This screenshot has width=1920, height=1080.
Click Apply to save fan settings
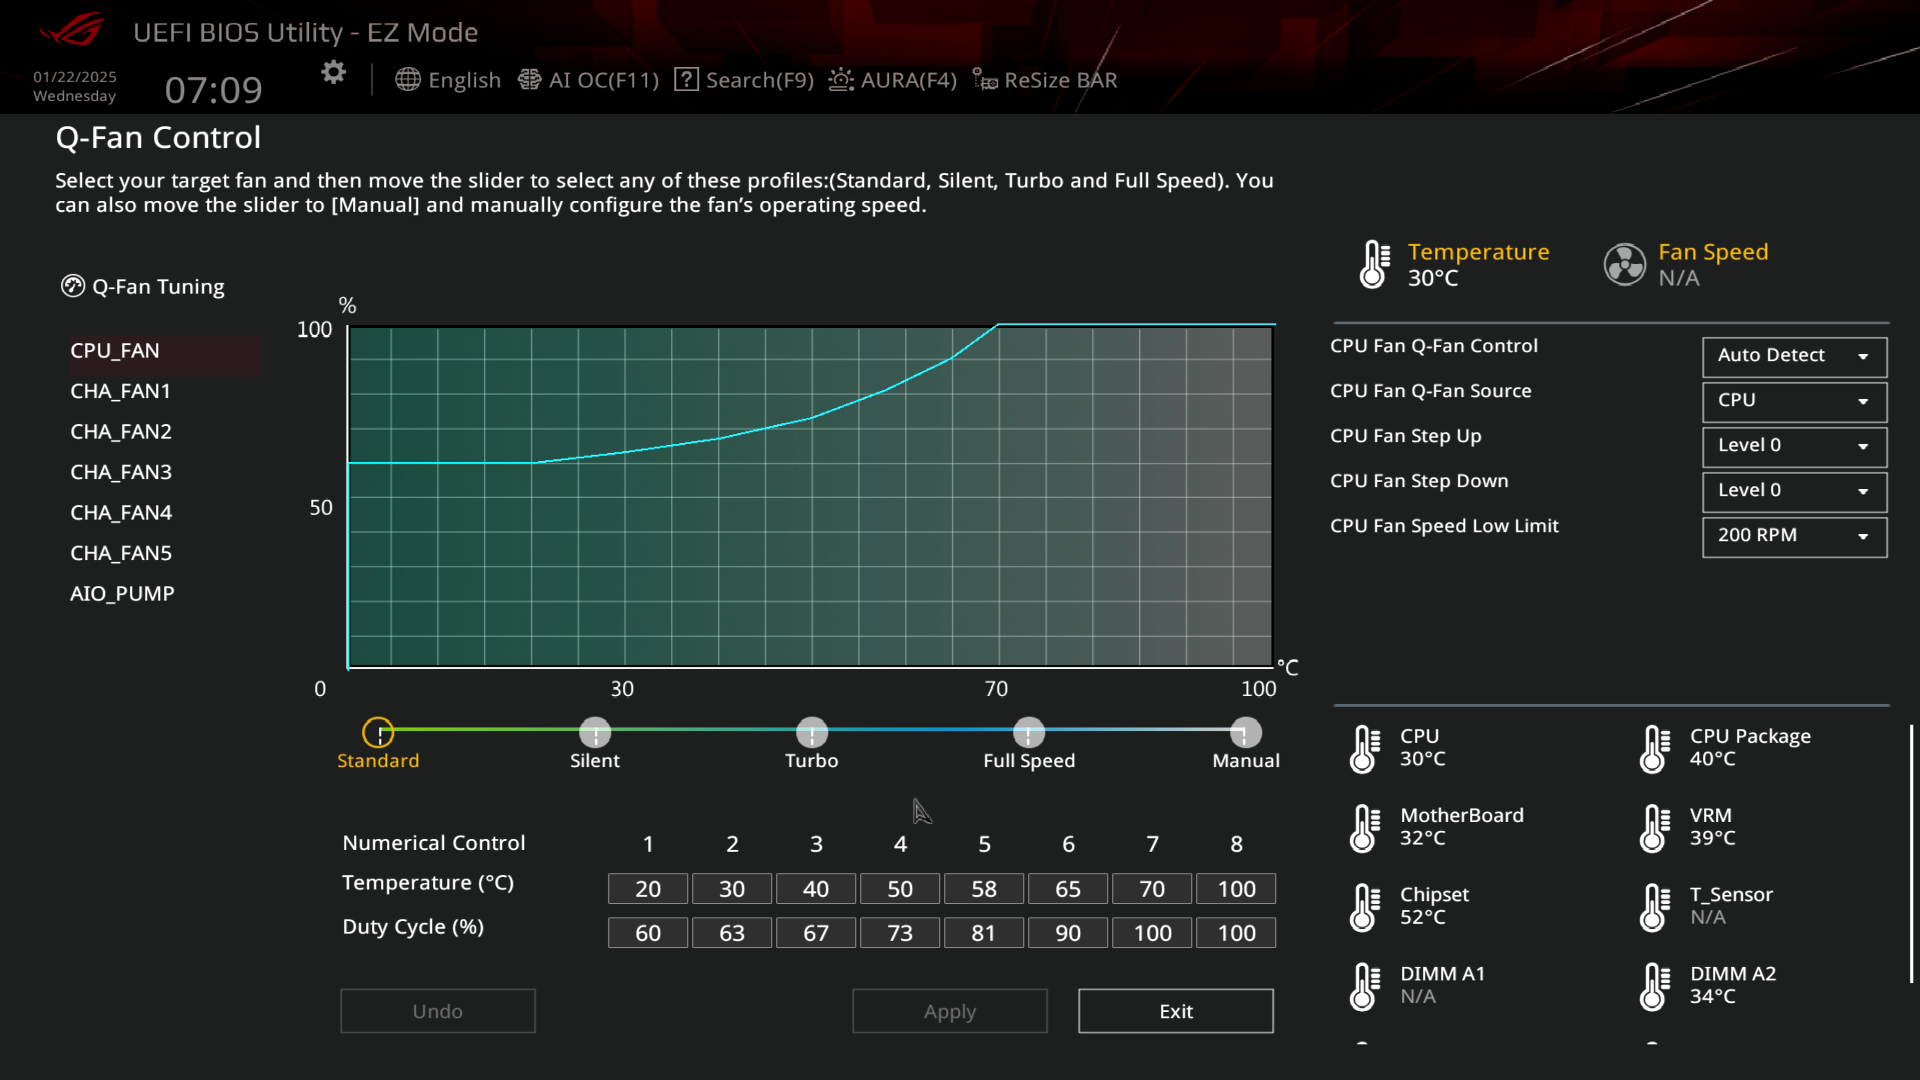949,1010
